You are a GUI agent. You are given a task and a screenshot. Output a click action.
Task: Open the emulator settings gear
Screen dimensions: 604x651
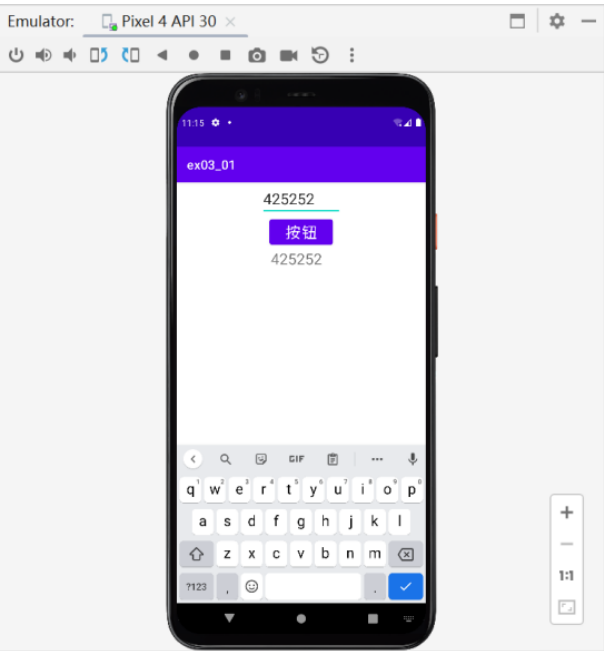pyautogui.click(x=557, y=21)
